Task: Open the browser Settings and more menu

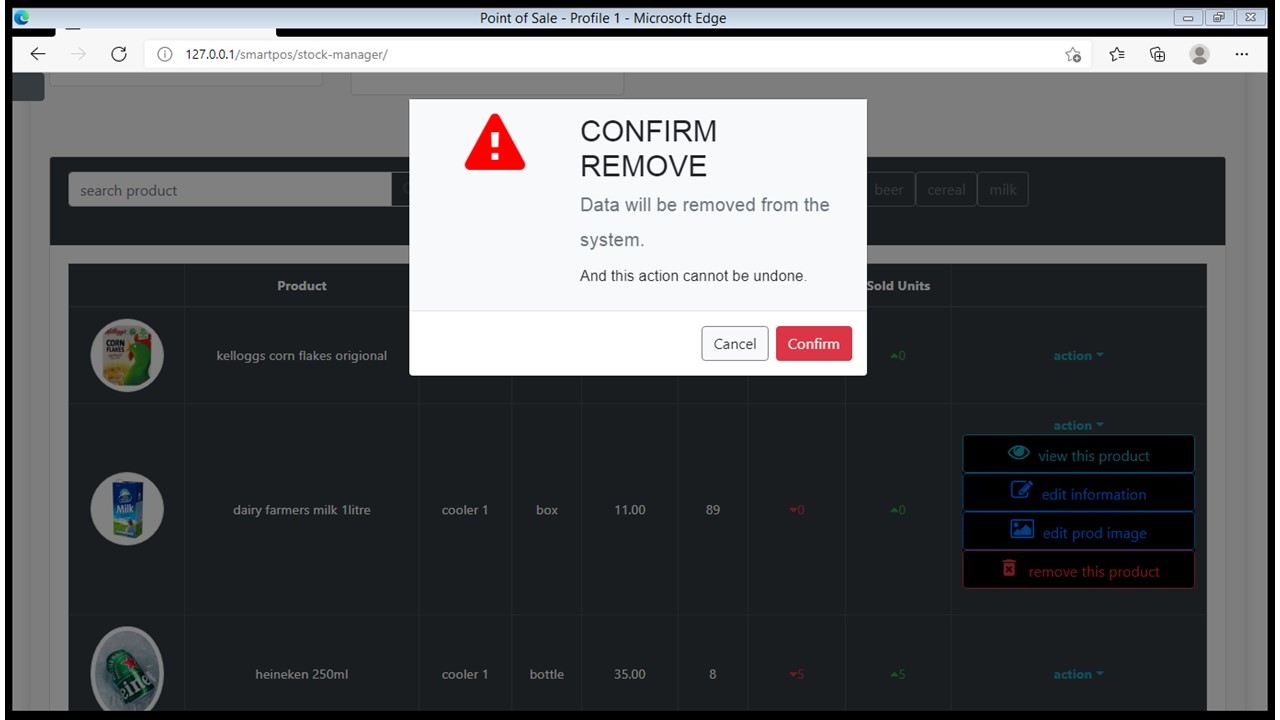Action: click(1241, 54)
